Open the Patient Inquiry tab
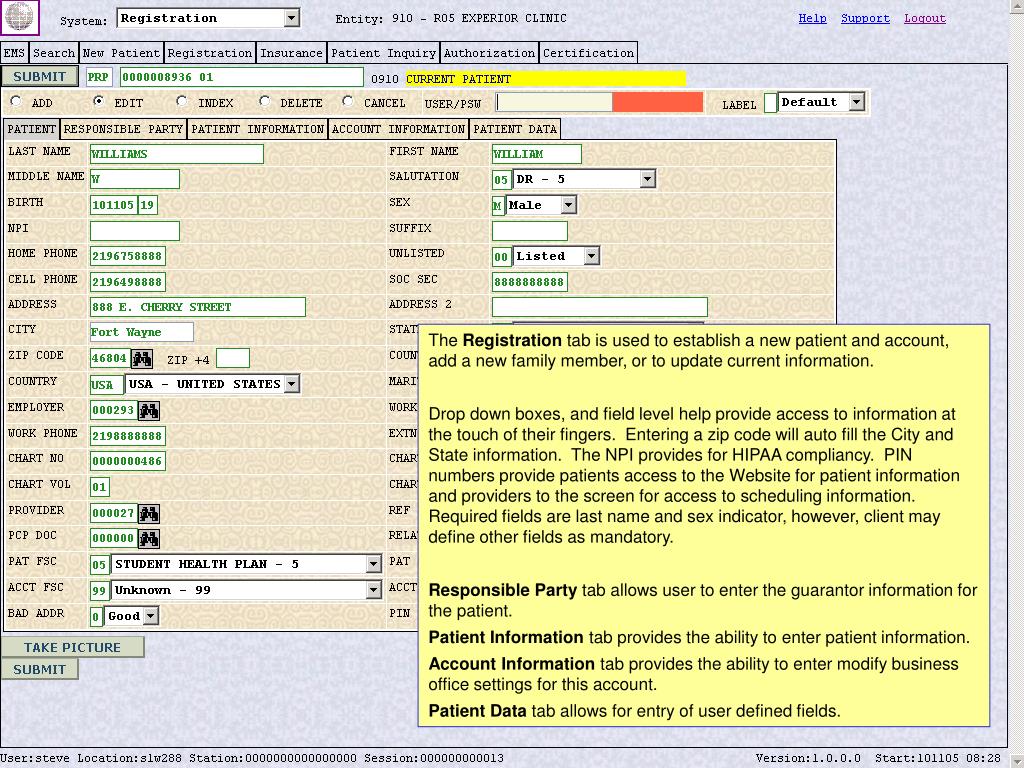Image resolution: width=1024 pixels, height=768 pixels. point(383,53)
